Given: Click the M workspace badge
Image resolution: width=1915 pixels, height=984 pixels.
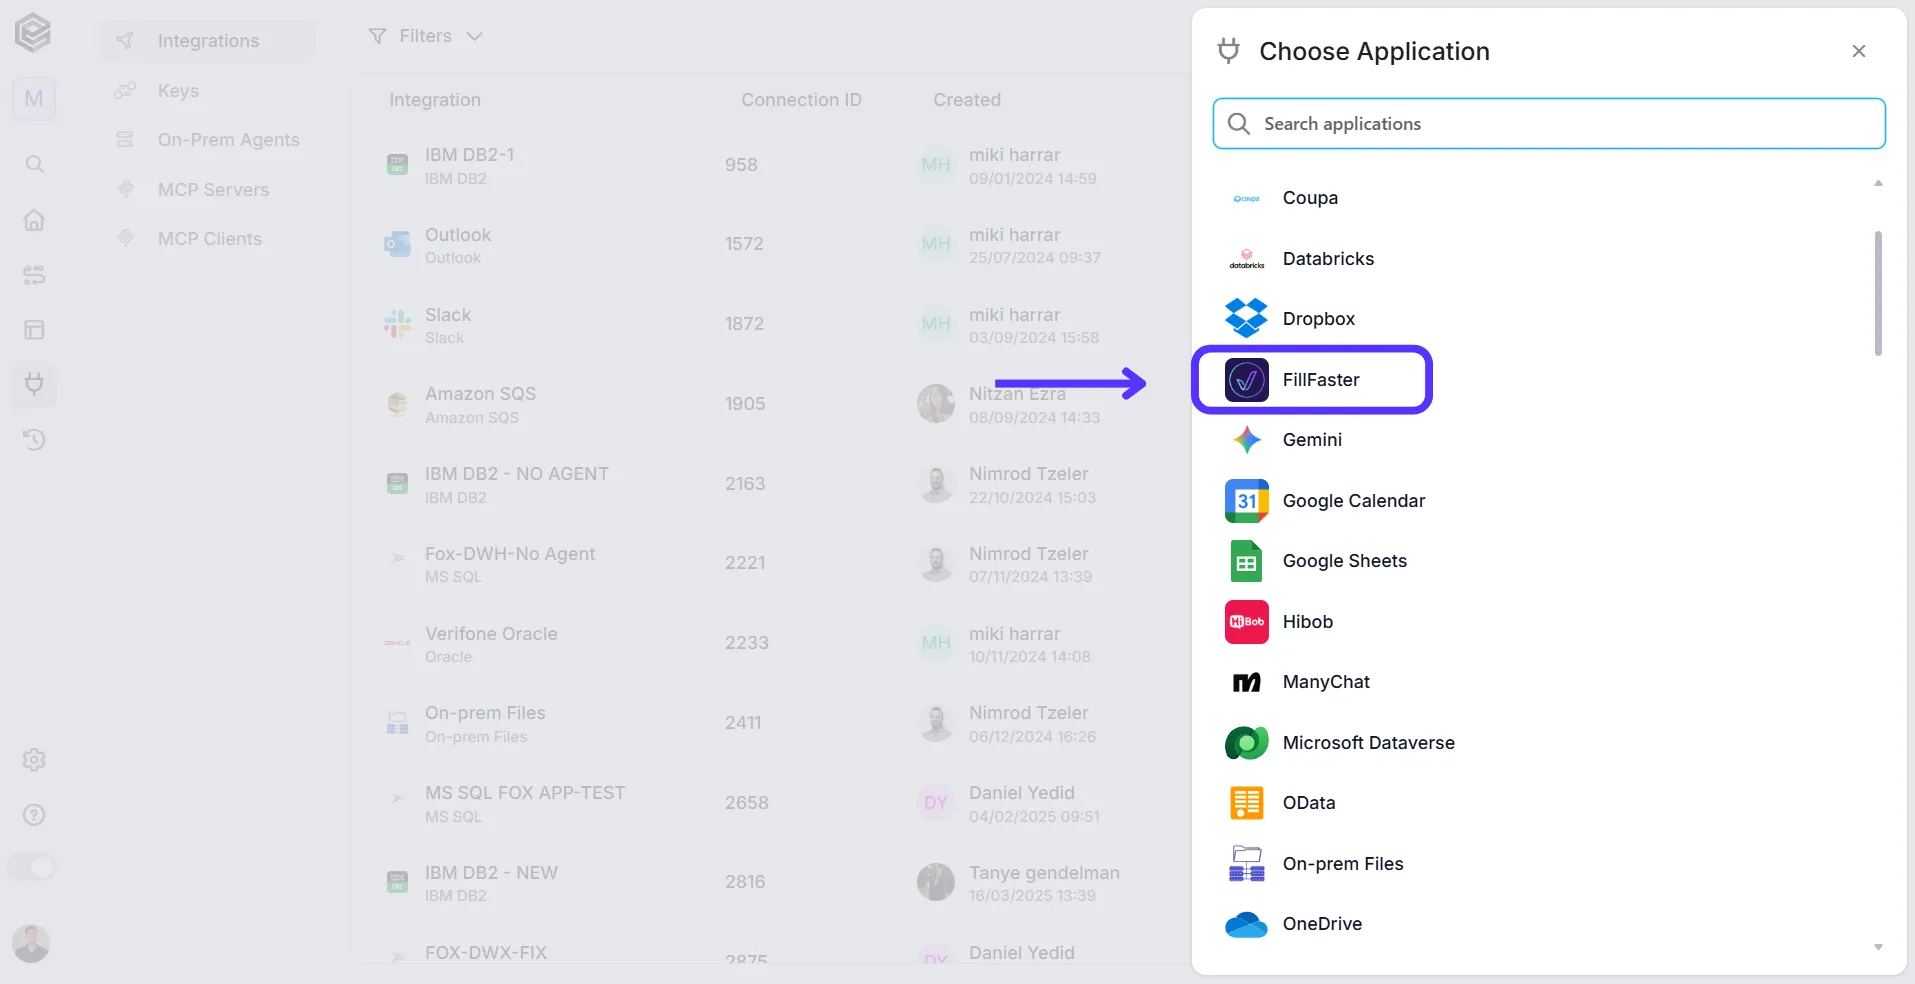Looking at the screenshot, I should pyautogui.click(x=34, y=99).
